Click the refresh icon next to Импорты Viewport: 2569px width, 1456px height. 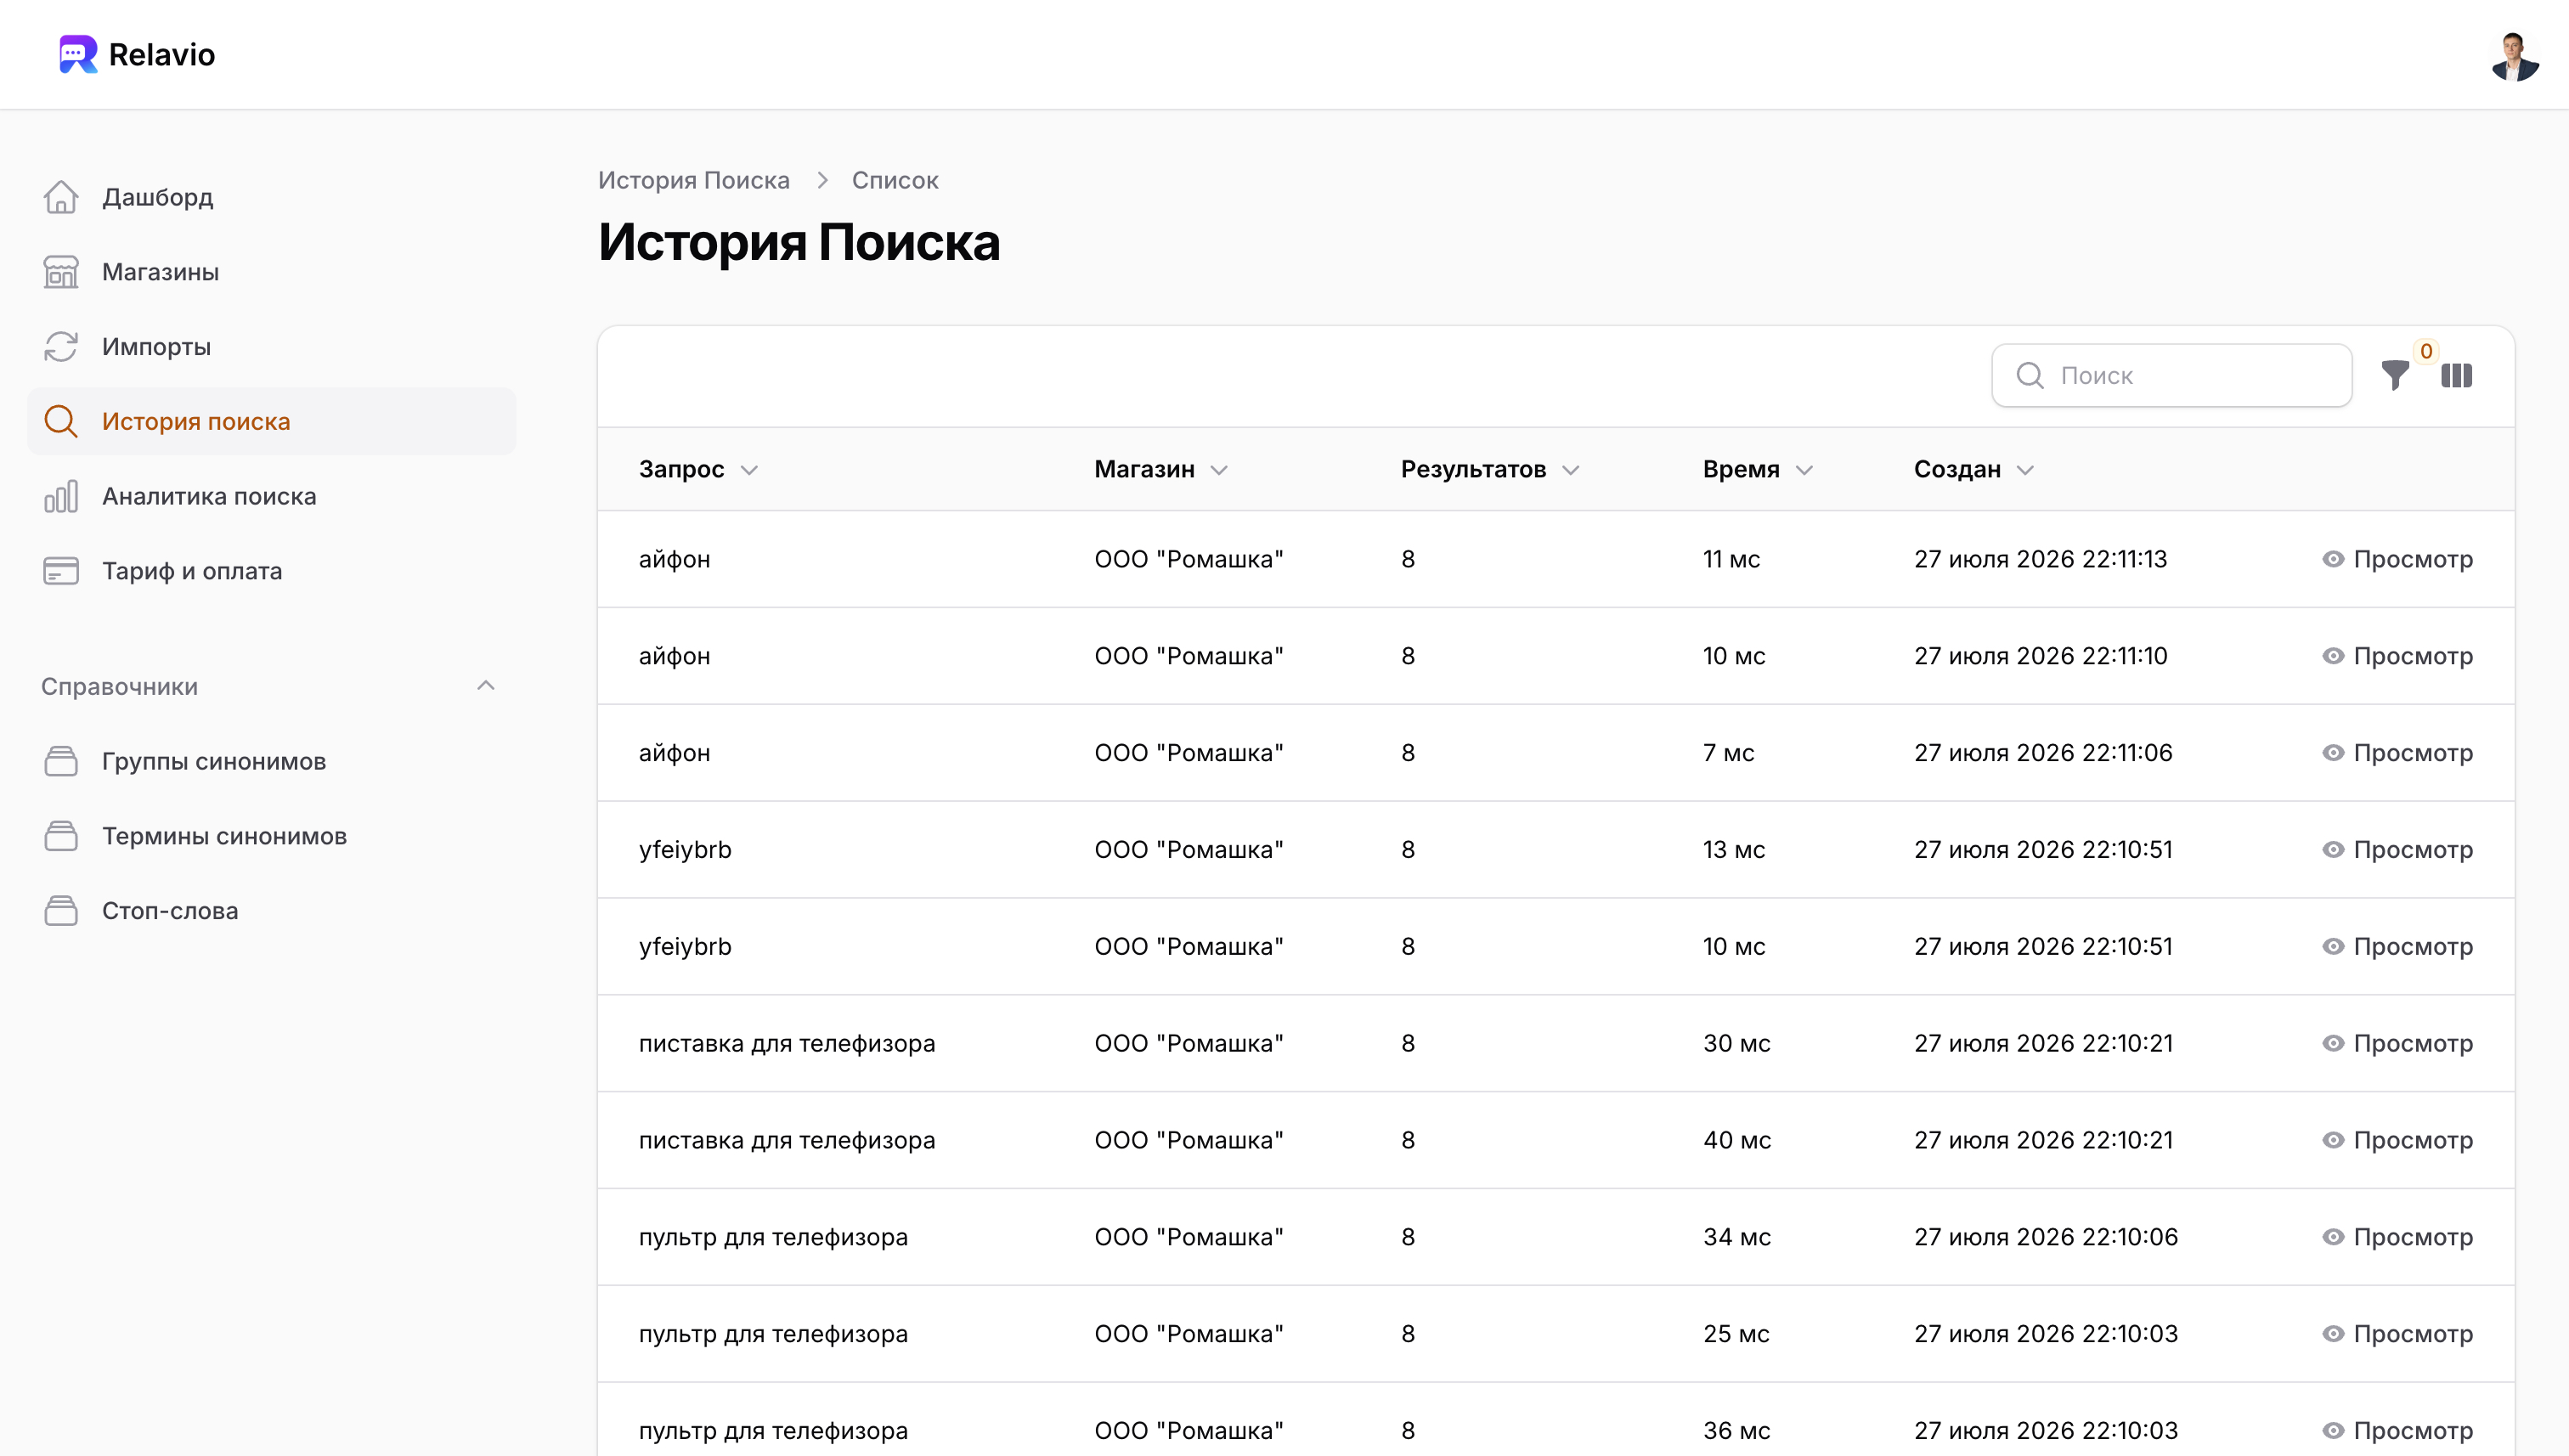(61, 347)
